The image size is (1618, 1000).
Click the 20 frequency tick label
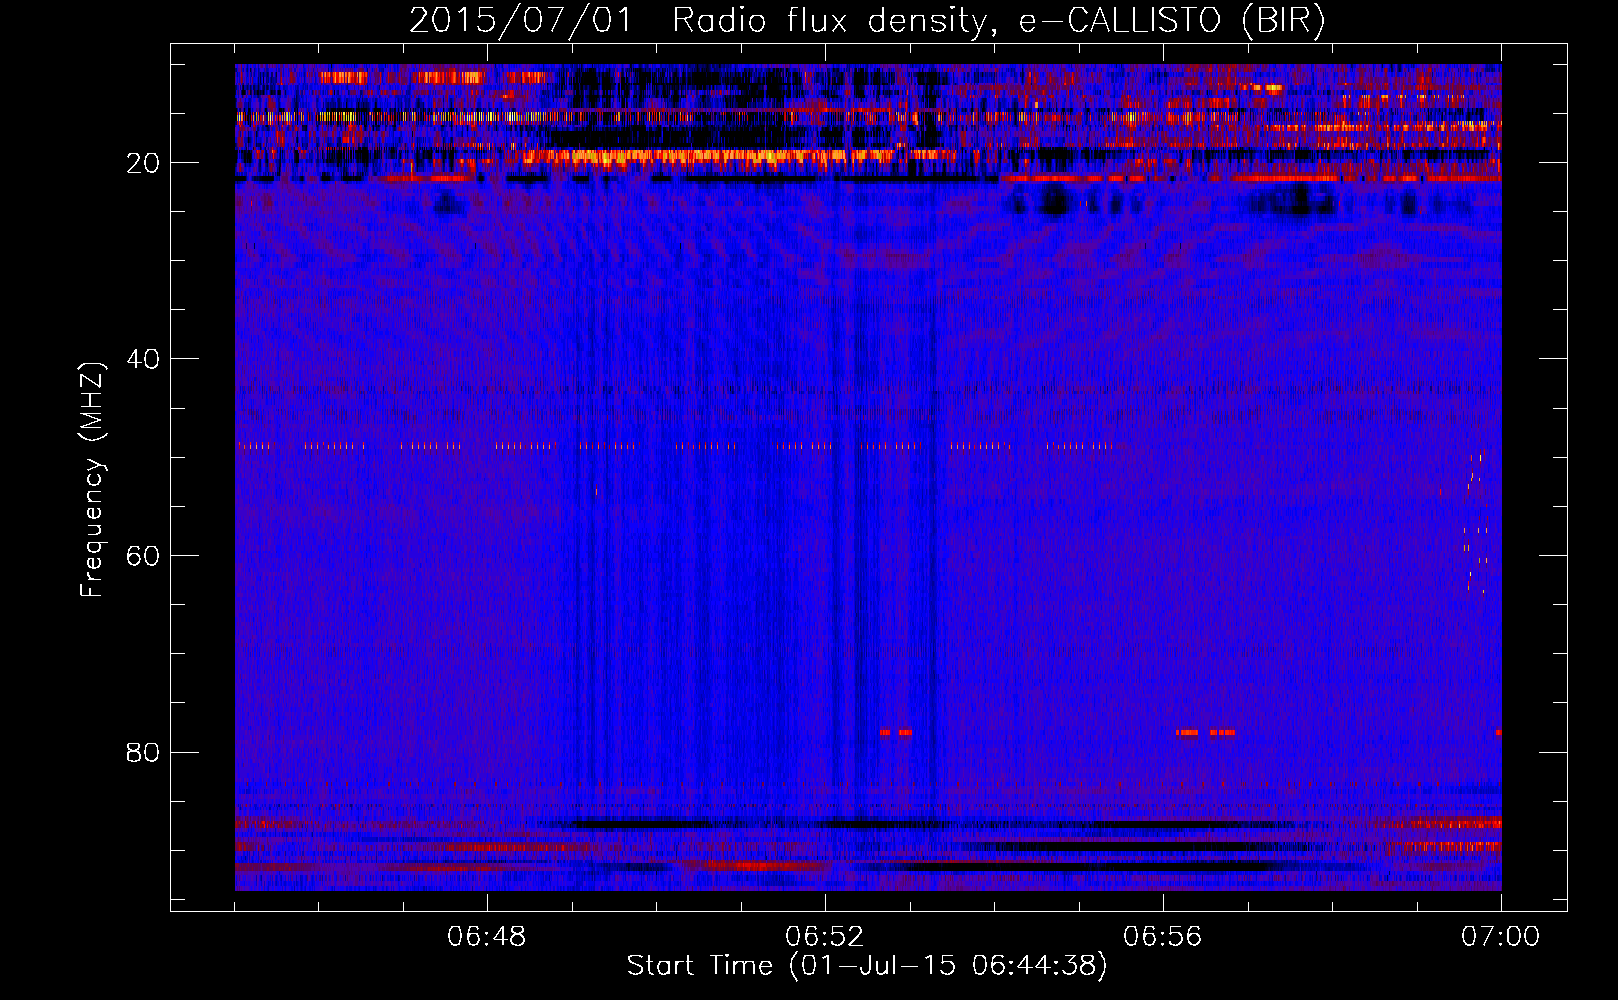[143, 163]
